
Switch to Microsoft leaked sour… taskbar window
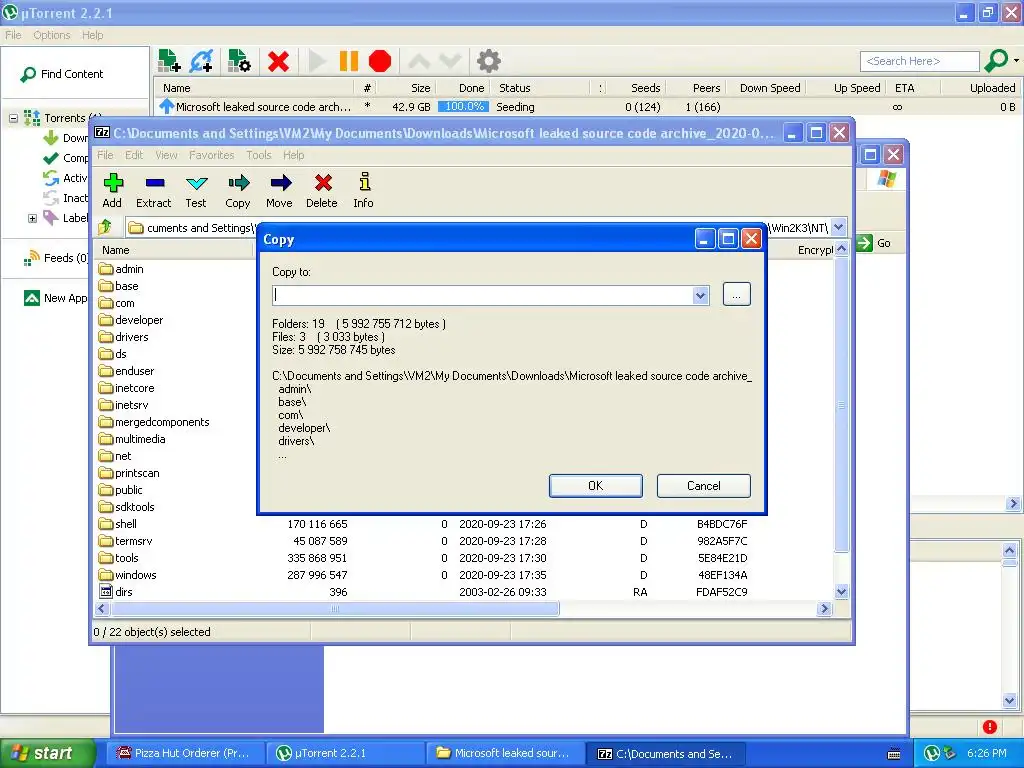pyautogui.click(x=504, y=753)
